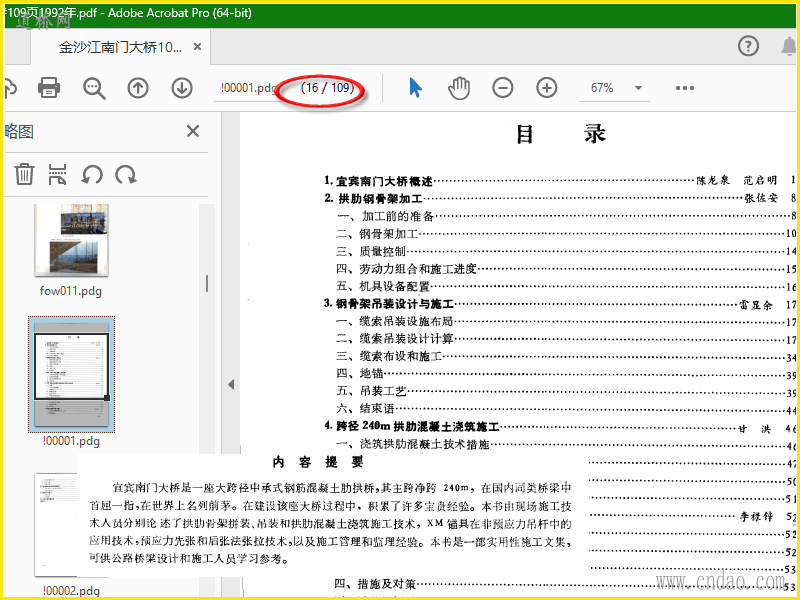Open the Help question mark icon

point(748,46)
